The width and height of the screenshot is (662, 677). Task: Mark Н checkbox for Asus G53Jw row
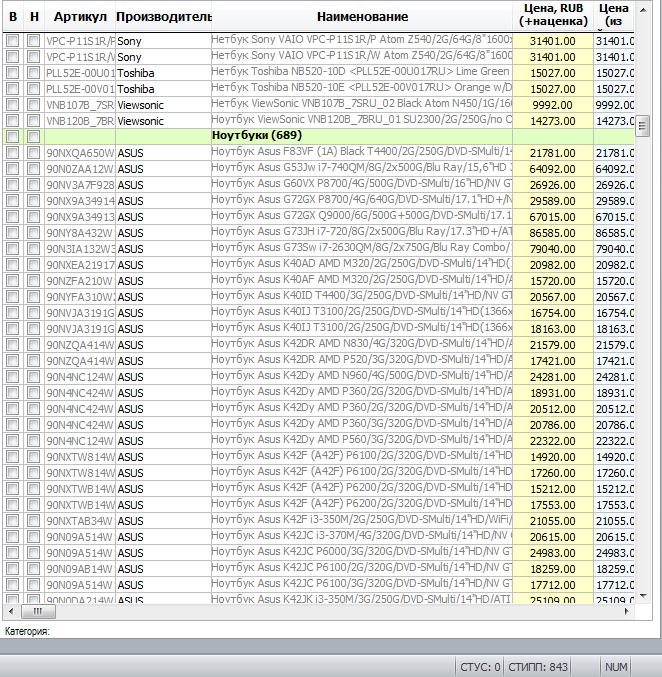(x=33, y=168)
